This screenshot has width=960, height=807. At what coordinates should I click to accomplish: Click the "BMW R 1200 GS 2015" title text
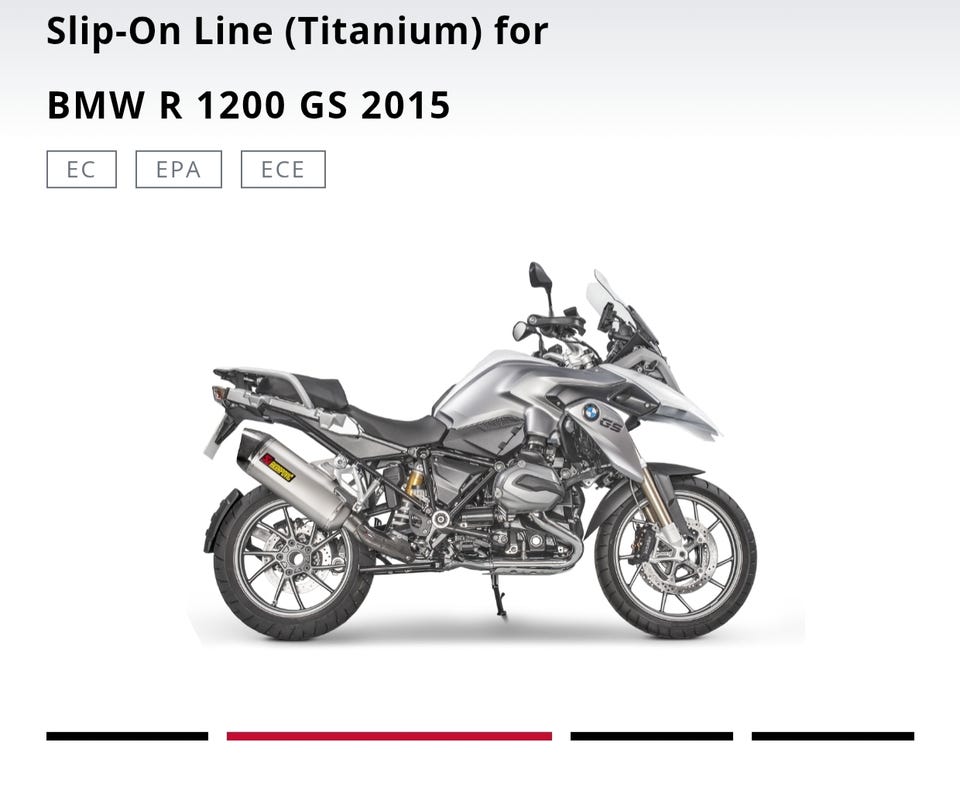click(x=249, y=104)
